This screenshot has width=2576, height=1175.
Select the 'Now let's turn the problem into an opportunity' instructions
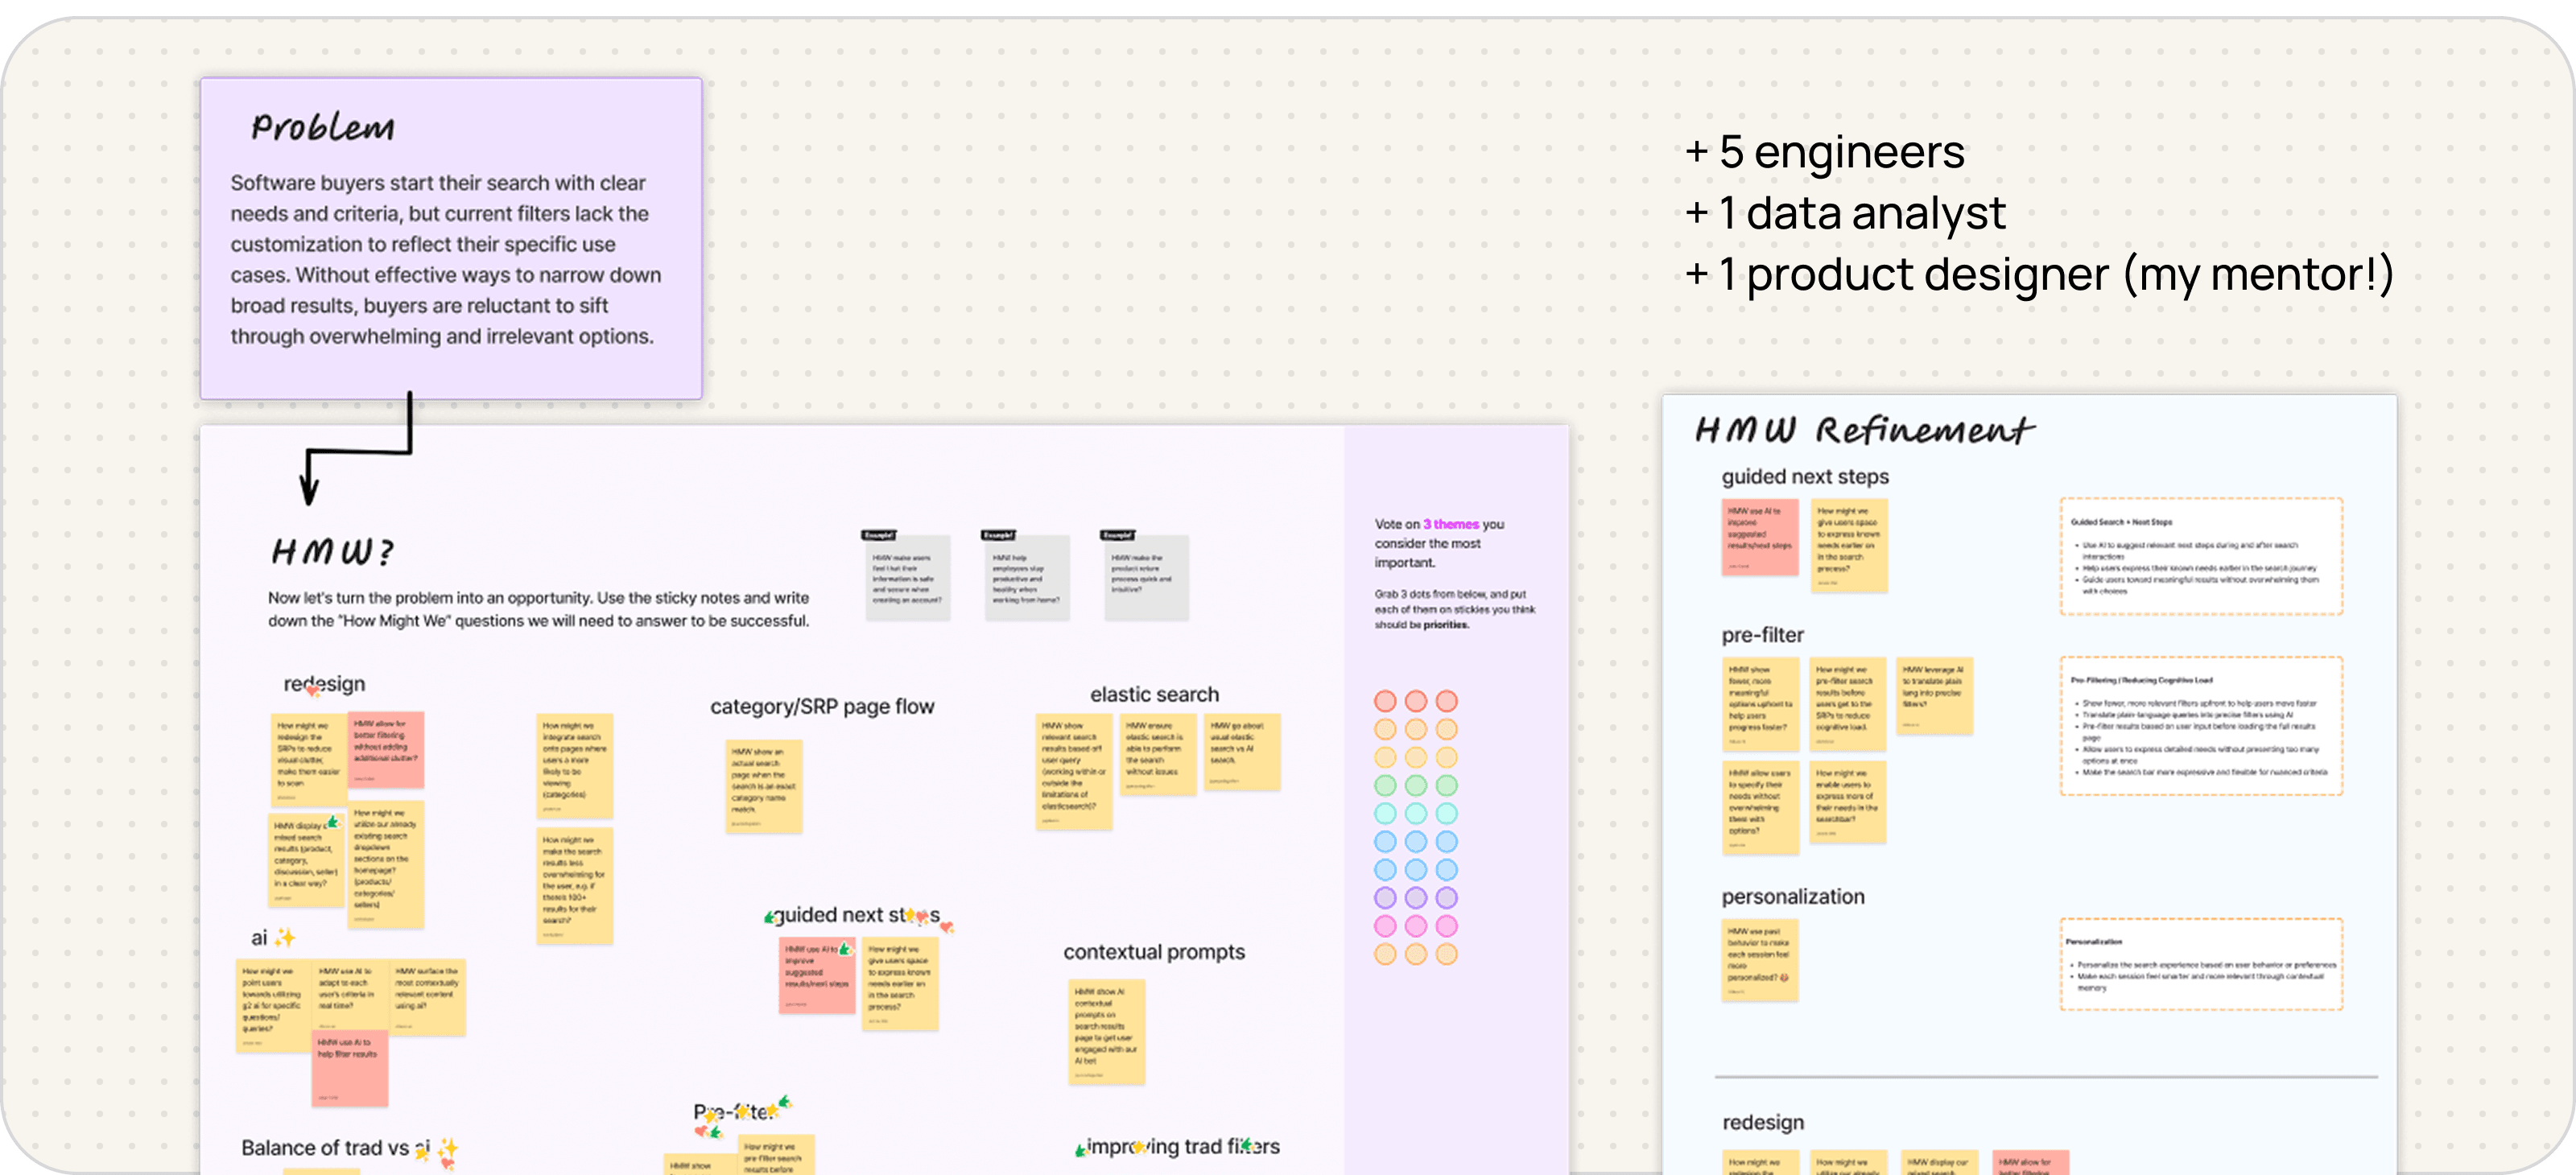click(539, 609)
